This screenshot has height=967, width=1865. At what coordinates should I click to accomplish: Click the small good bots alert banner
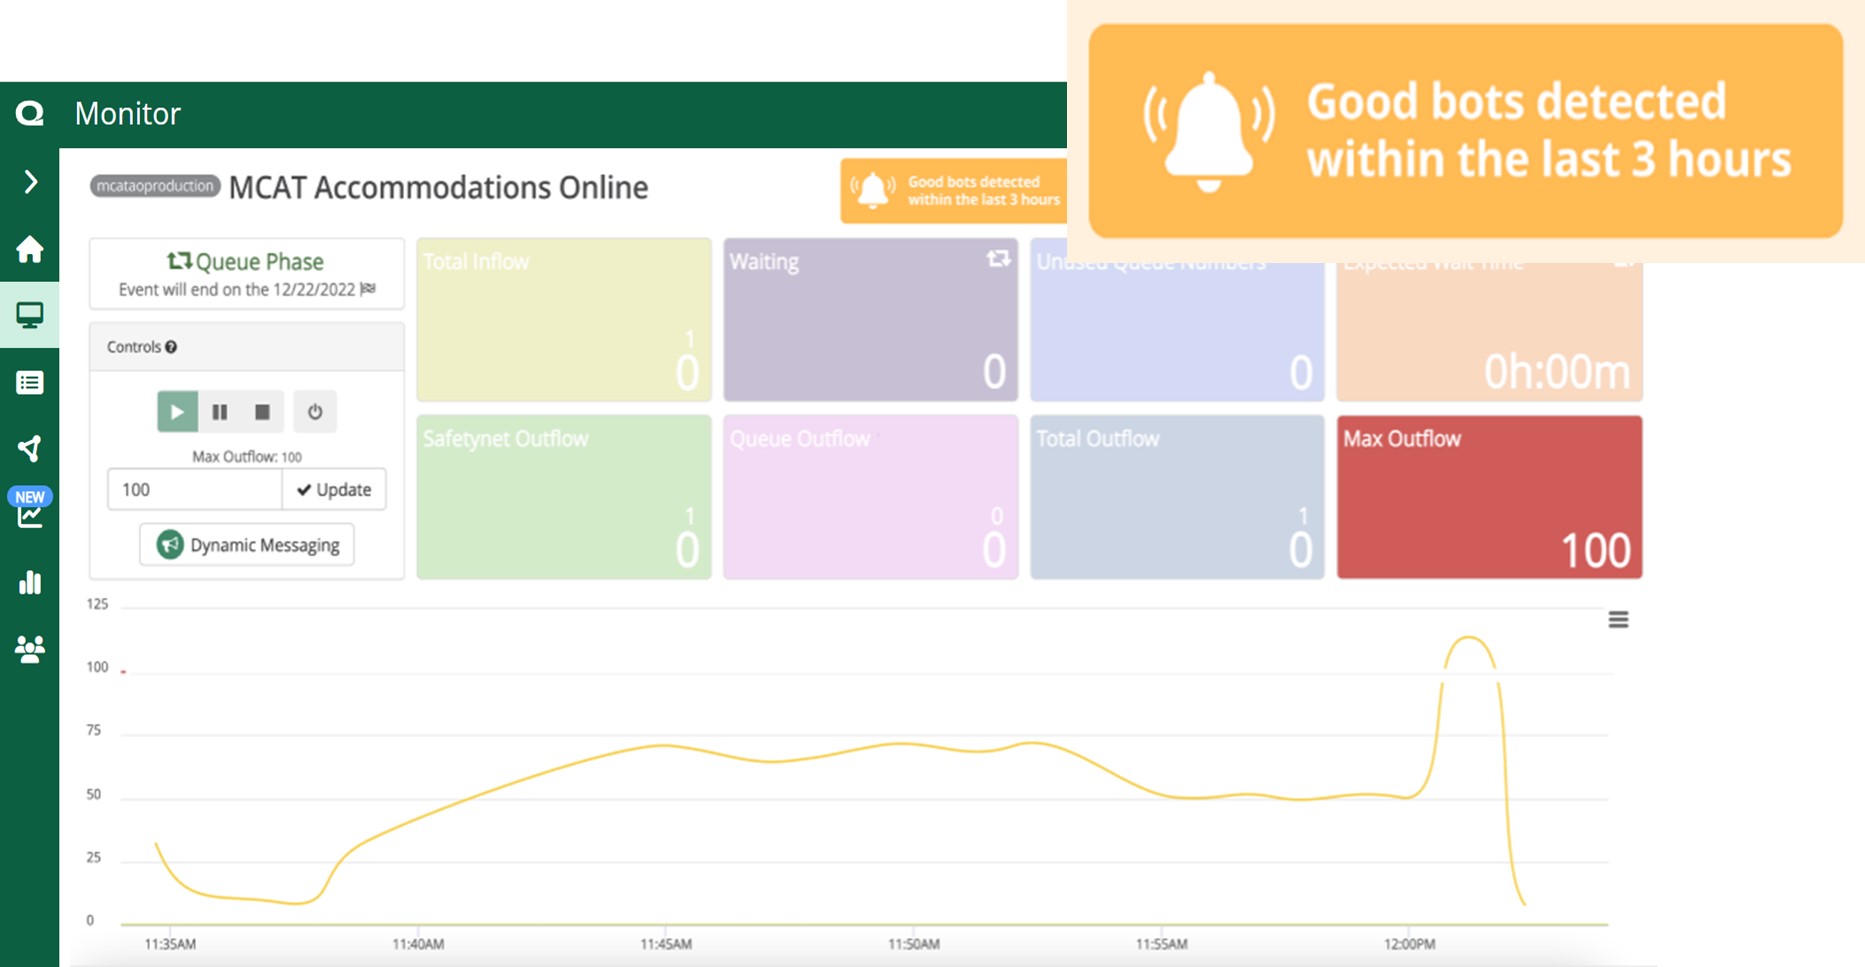tap(953, 190)
